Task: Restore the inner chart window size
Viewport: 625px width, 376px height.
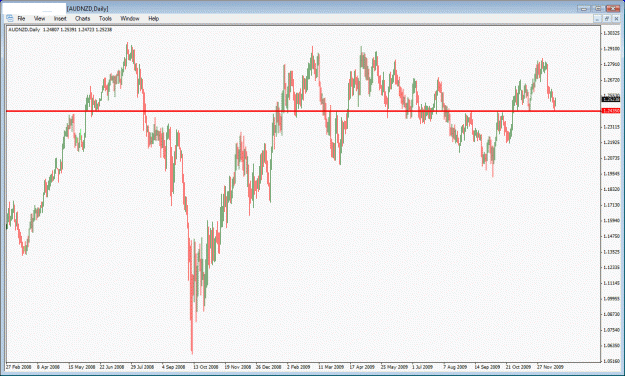Action: coord(606,19)
